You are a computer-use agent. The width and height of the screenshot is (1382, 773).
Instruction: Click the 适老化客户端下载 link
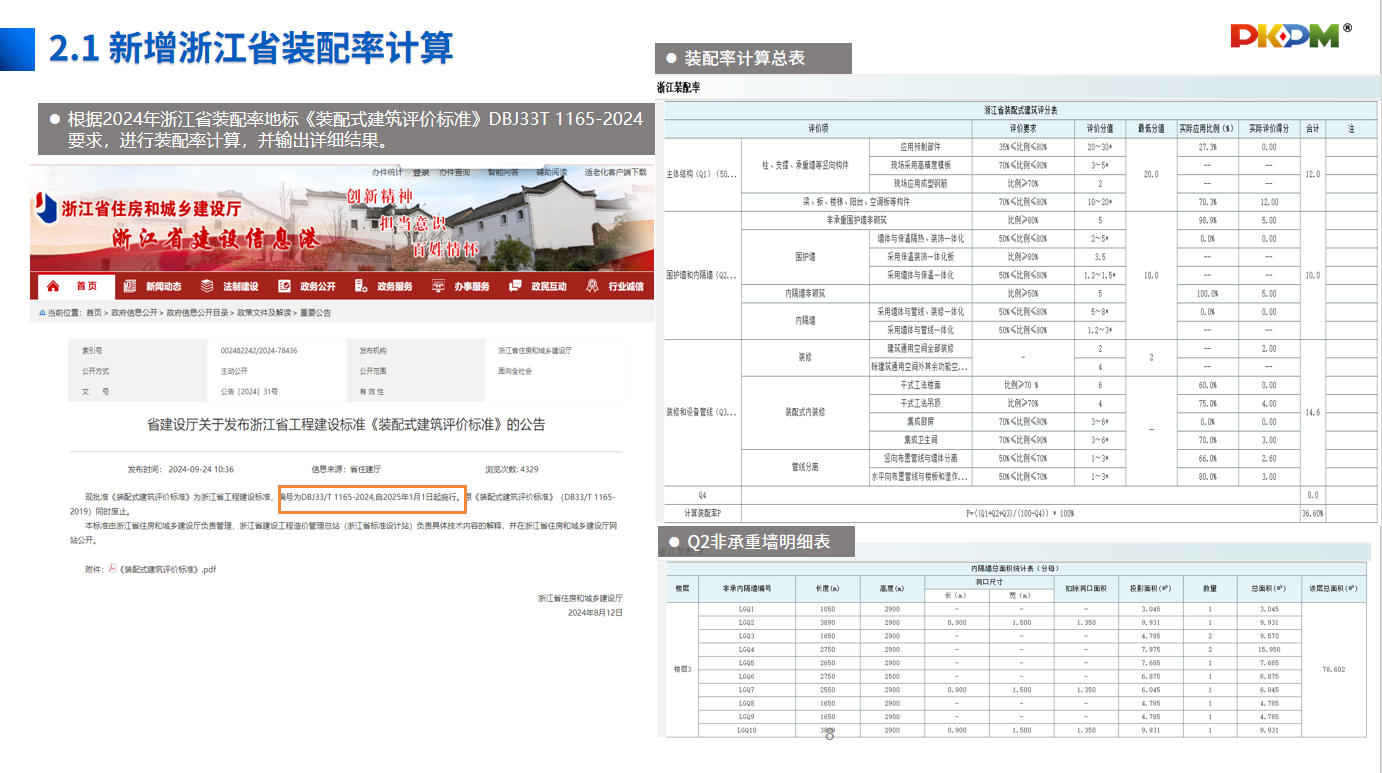pos(615,172)
